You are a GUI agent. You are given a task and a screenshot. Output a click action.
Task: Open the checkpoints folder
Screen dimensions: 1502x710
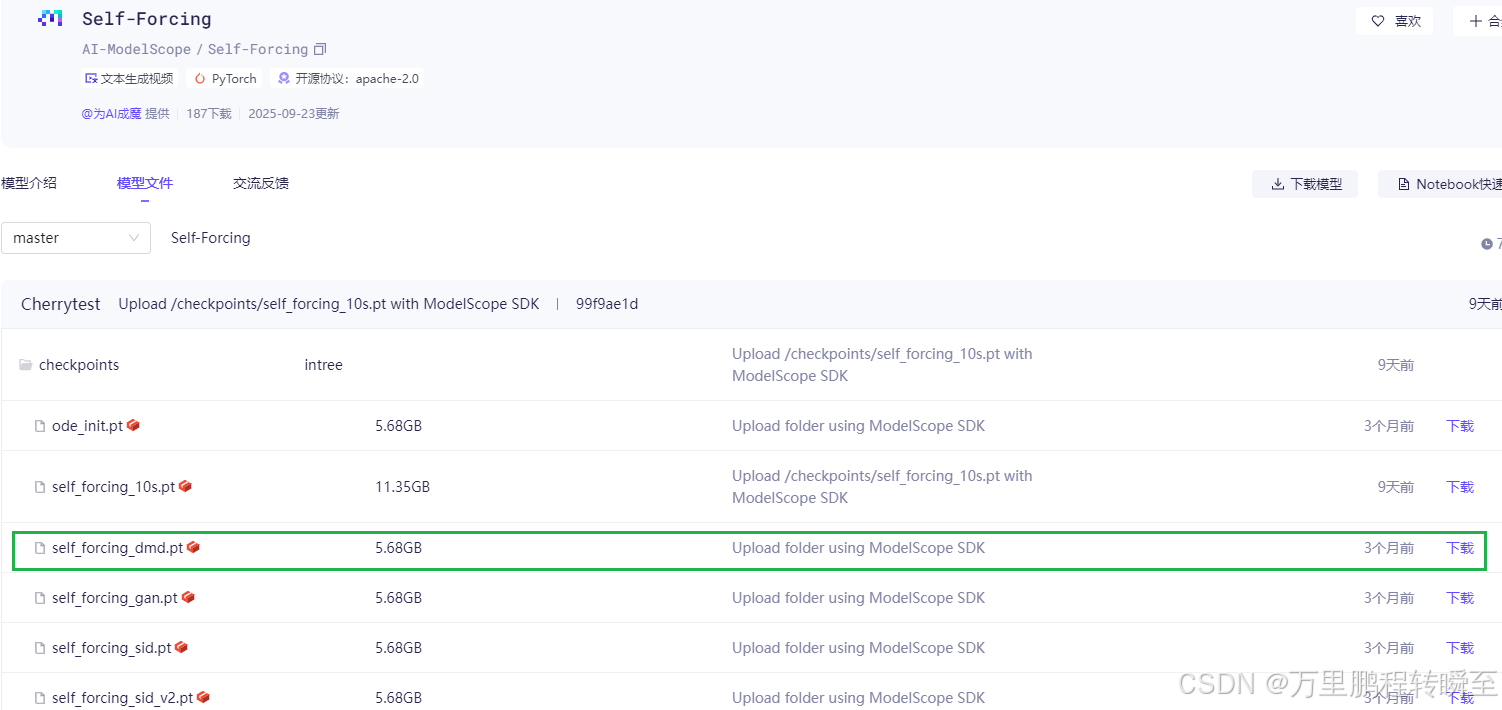click(x=79, y=365)
